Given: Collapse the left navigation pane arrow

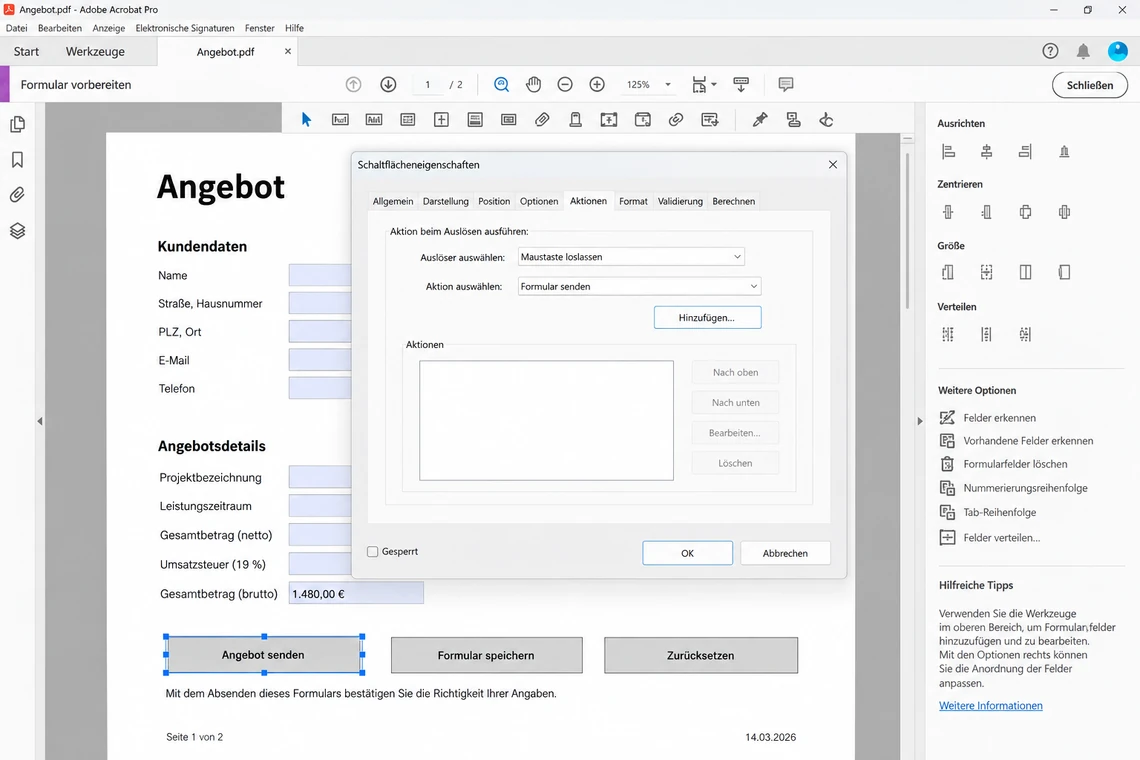Looking at the screenshot, I should (39, 421).
